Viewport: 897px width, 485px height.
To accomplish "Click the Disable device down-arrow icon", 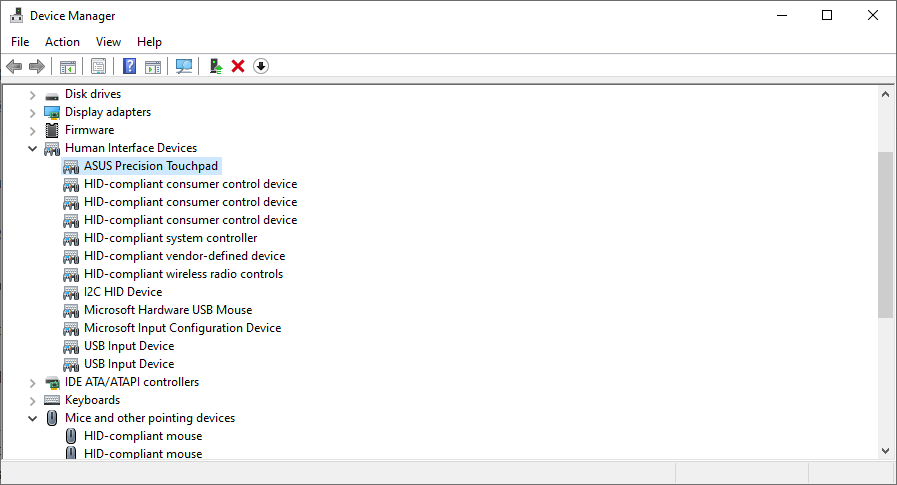I will [x=261, y=66].
